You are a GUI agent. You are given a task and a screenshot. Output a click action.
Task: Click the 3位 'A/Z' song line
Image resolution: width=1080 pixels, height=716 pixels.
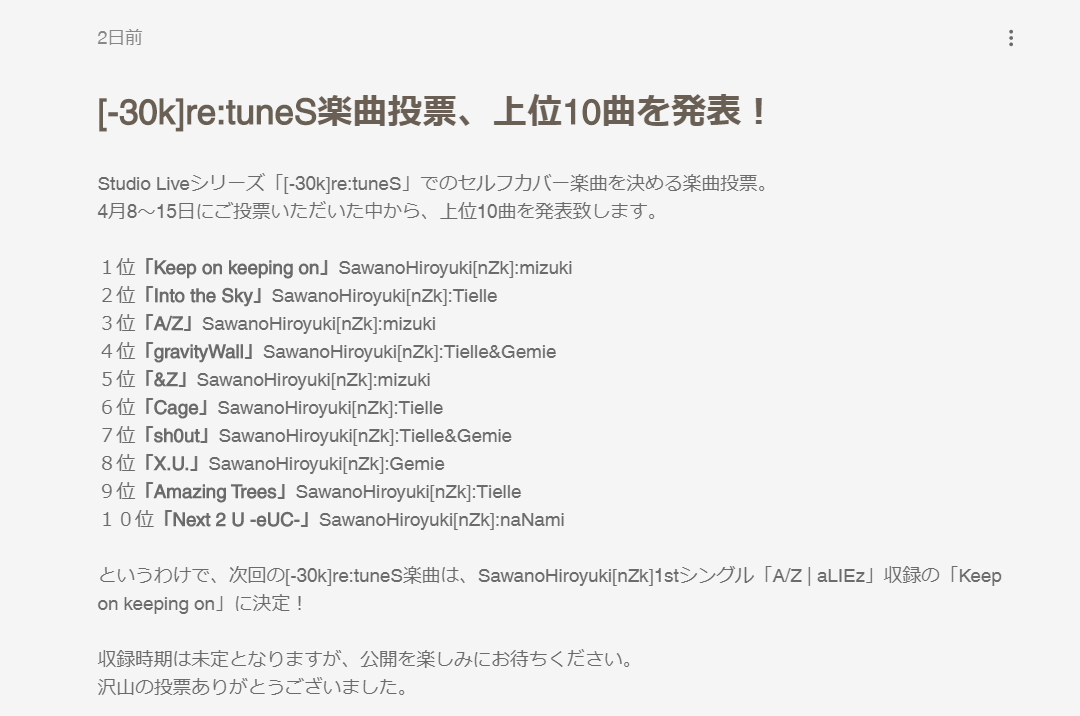pos(267,324)
